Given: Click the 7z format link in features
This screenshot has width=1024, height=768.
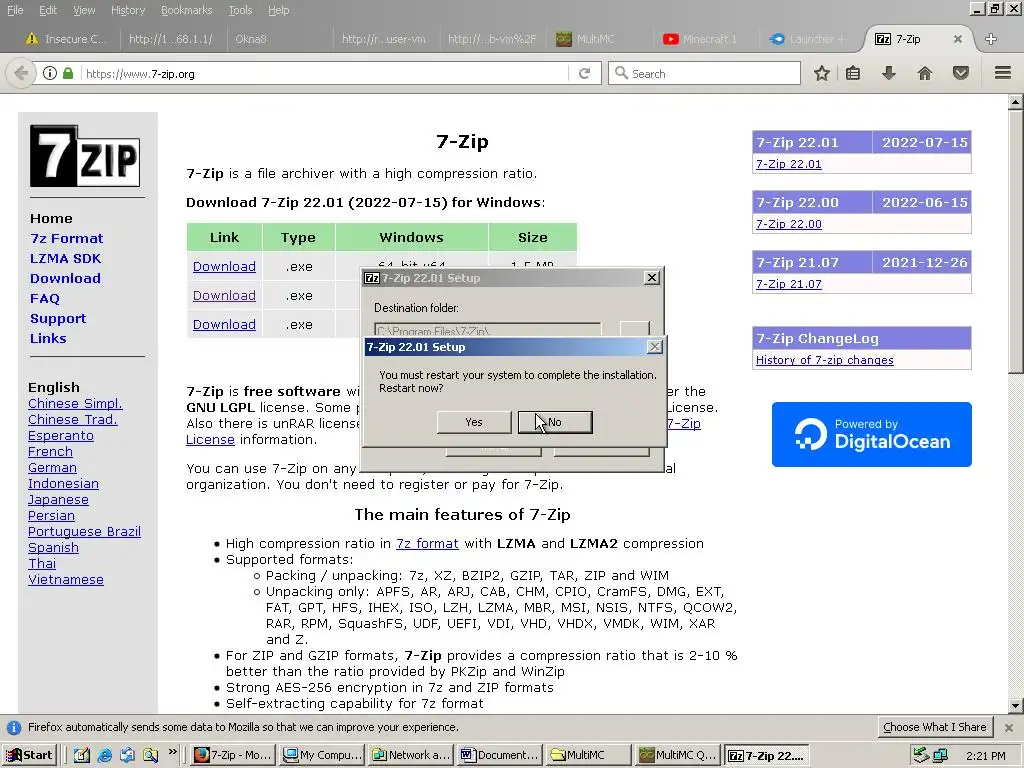Looking at the screenshot, I should point(427,543).
